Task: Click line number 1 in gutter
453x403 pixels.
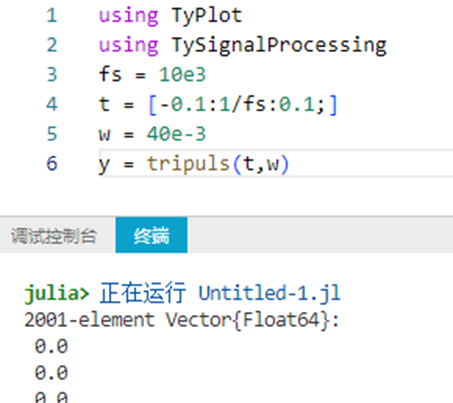Action: [52, 16]
